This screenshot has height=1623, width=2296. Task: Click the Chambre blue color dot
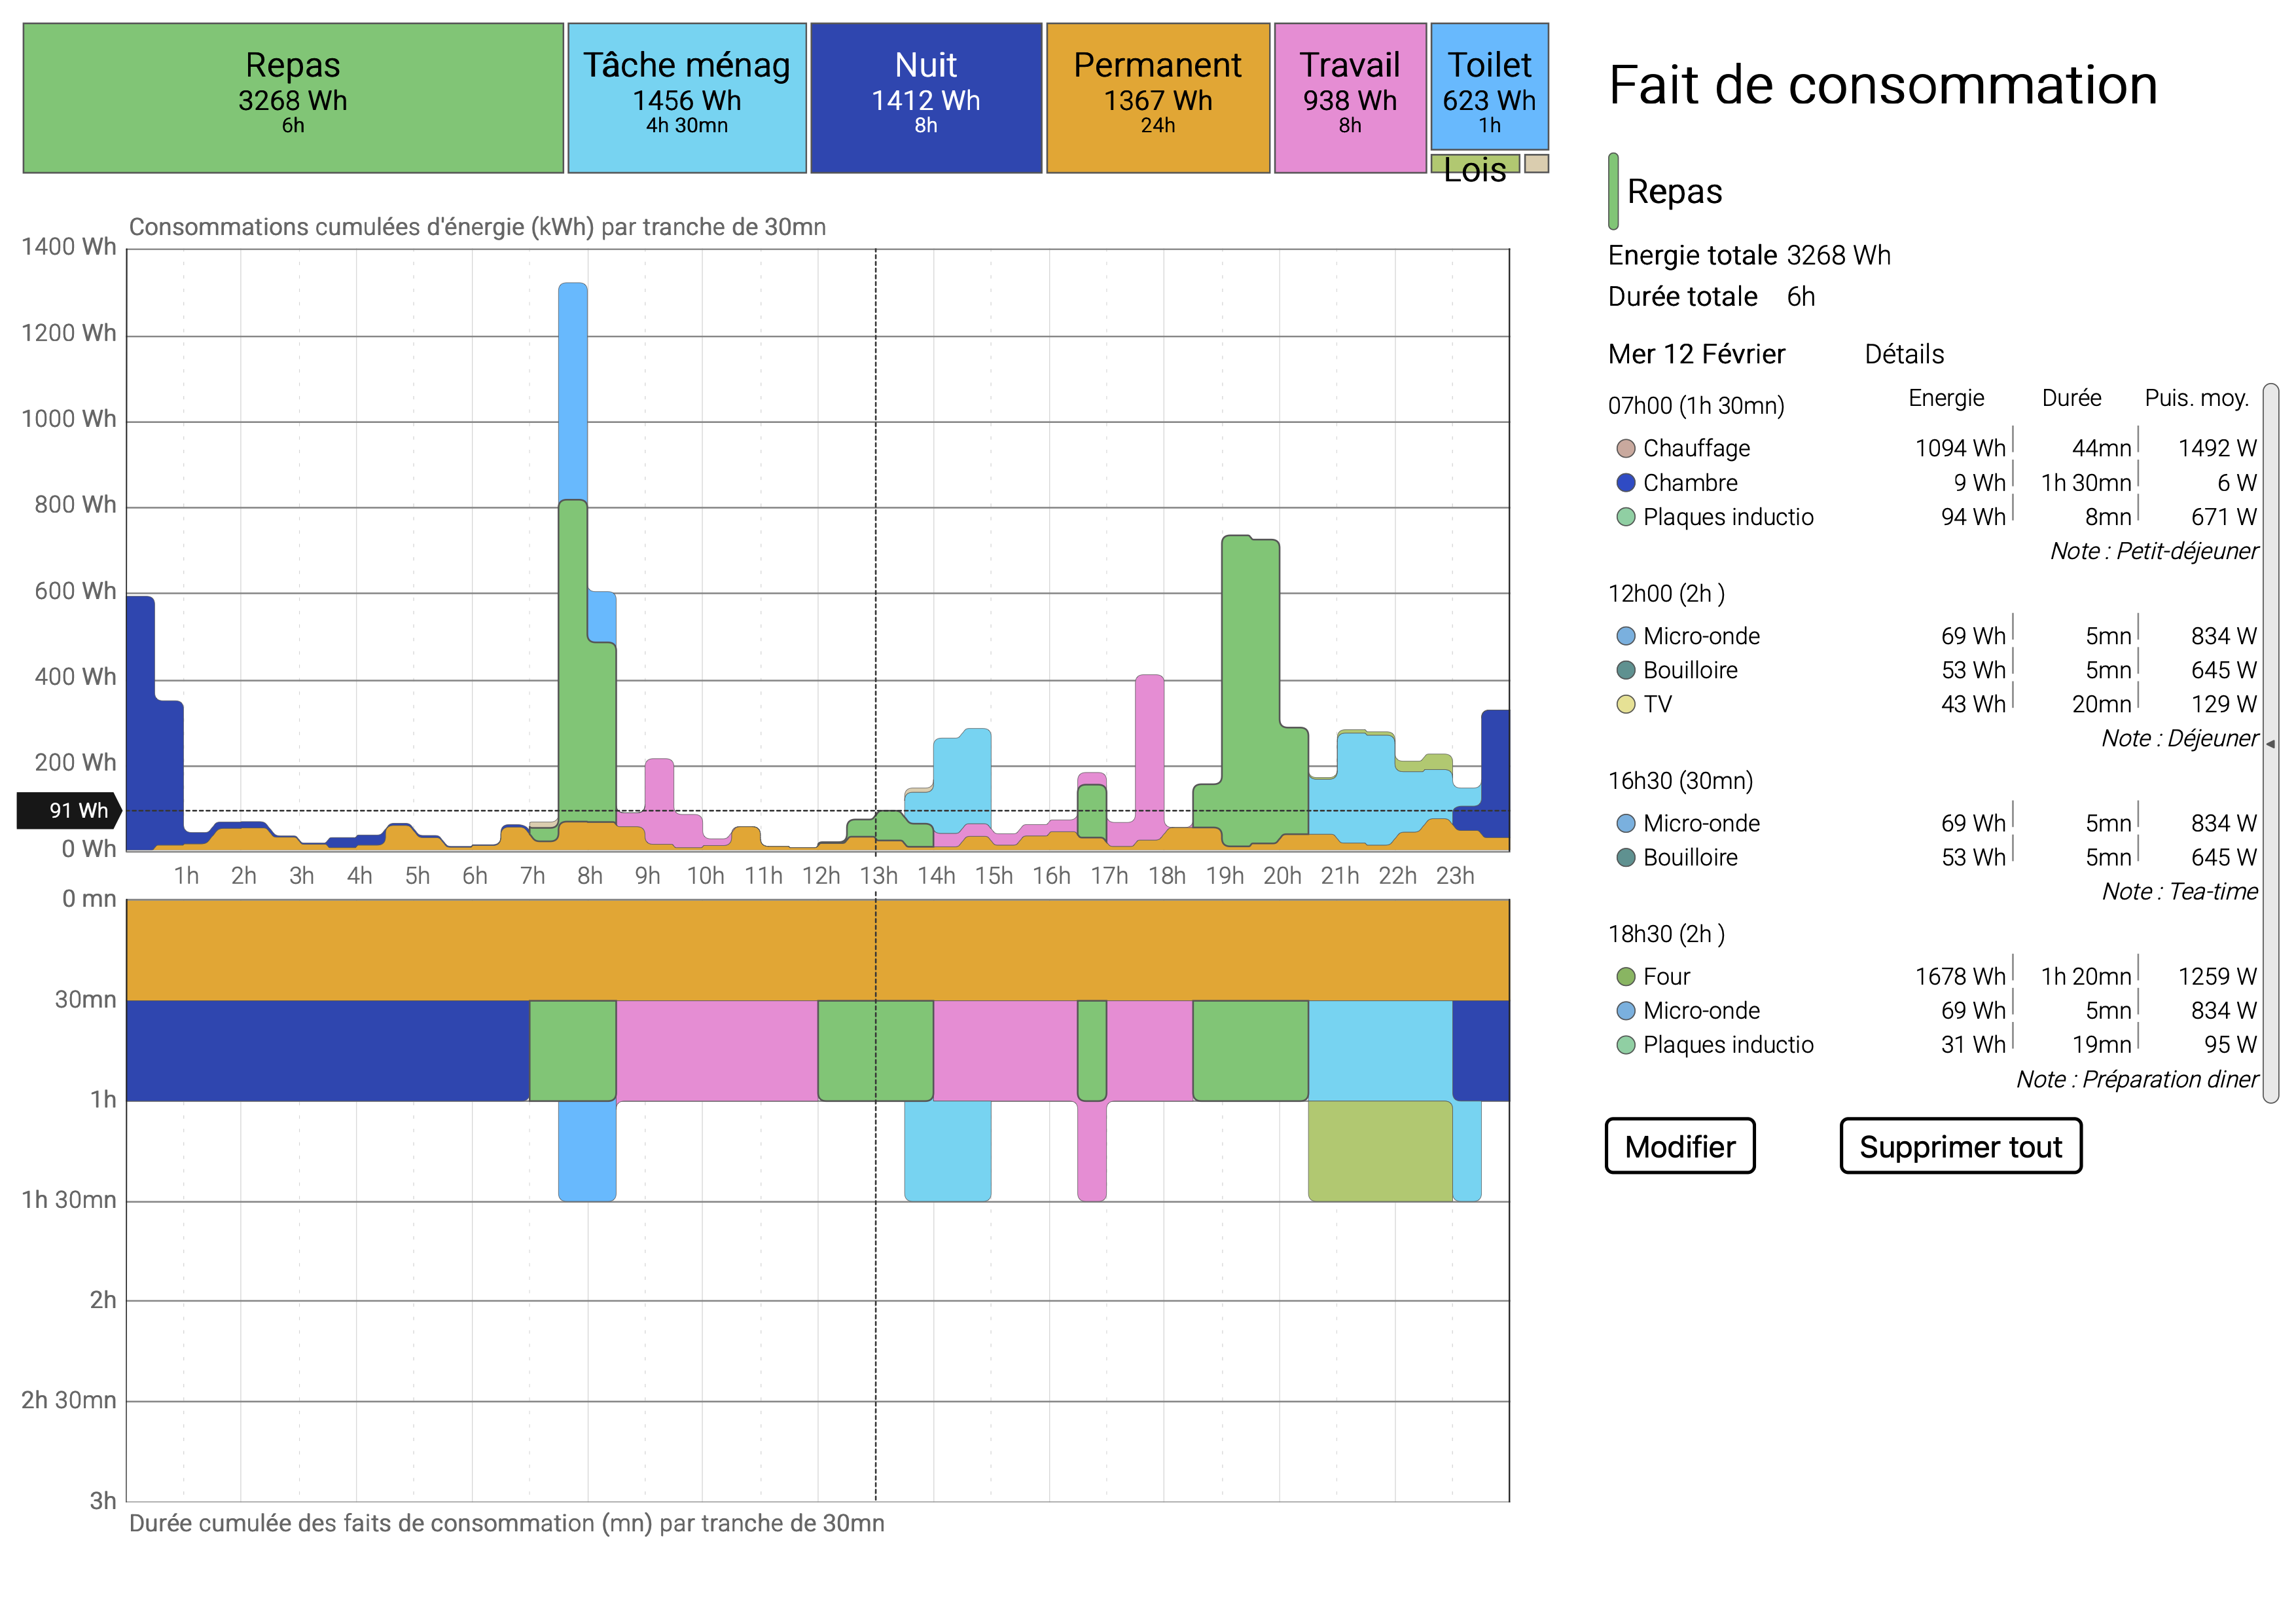point(1625,483)
